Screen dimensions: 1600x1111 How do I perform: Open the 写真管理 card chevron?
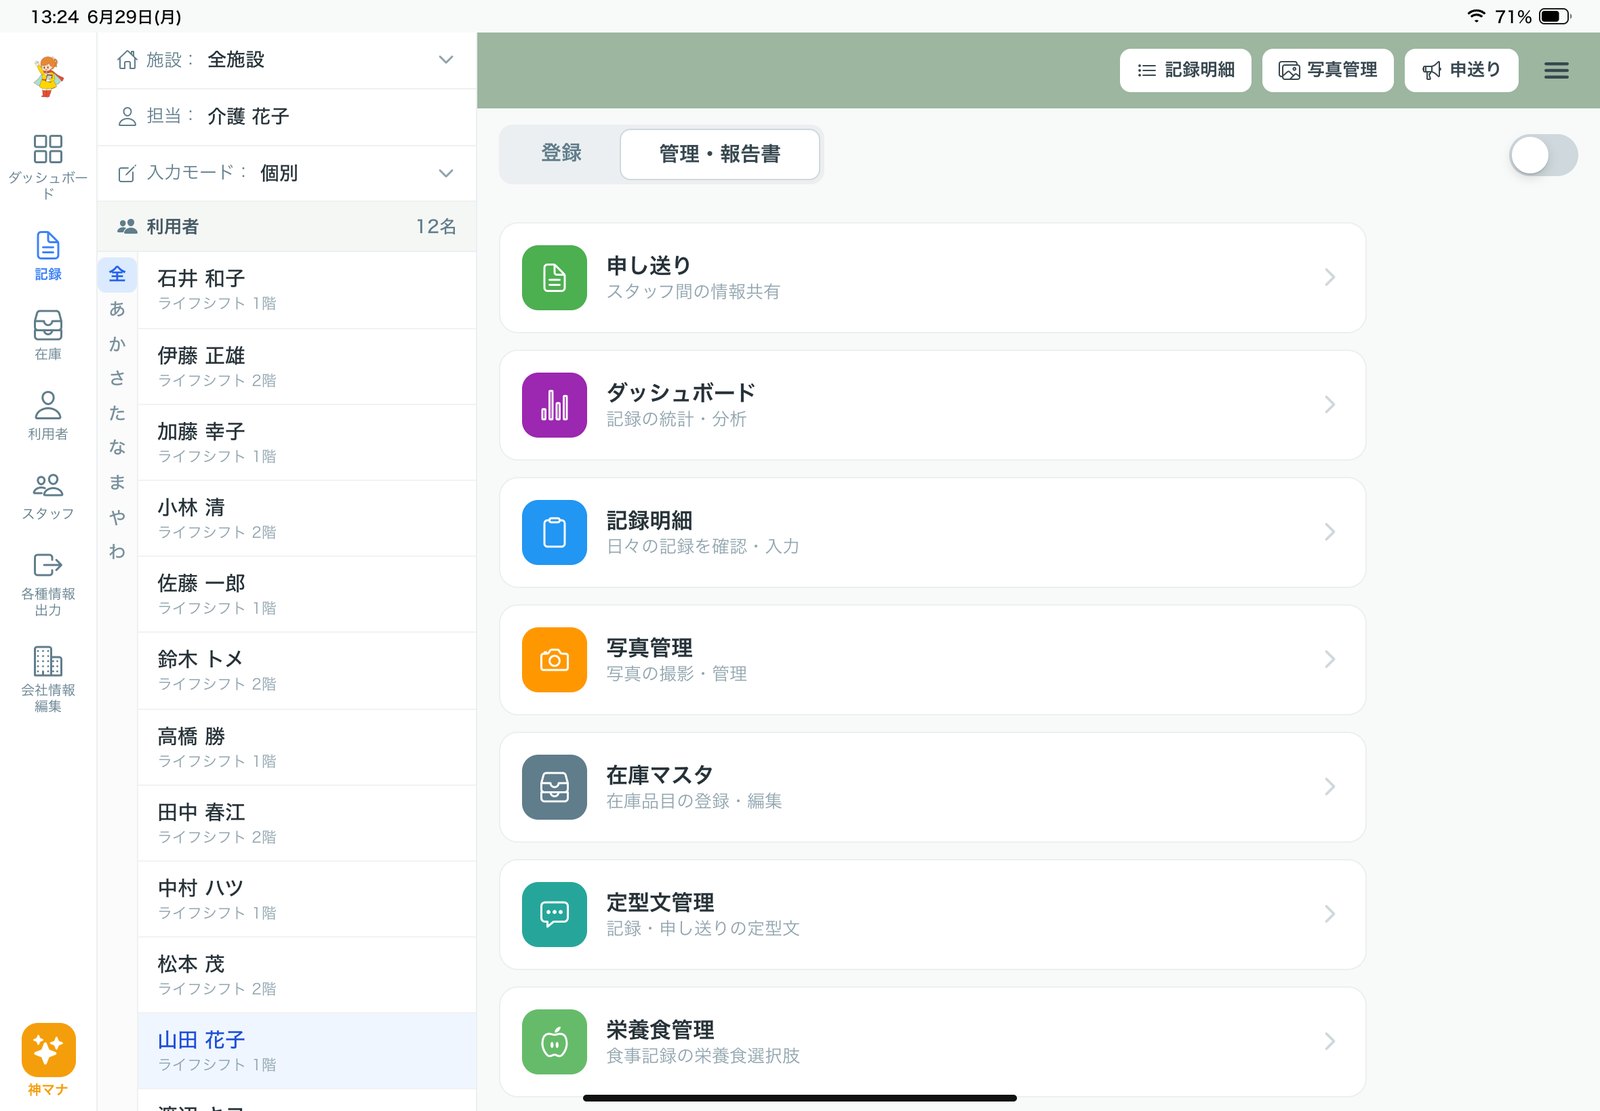coord(1330,659)
